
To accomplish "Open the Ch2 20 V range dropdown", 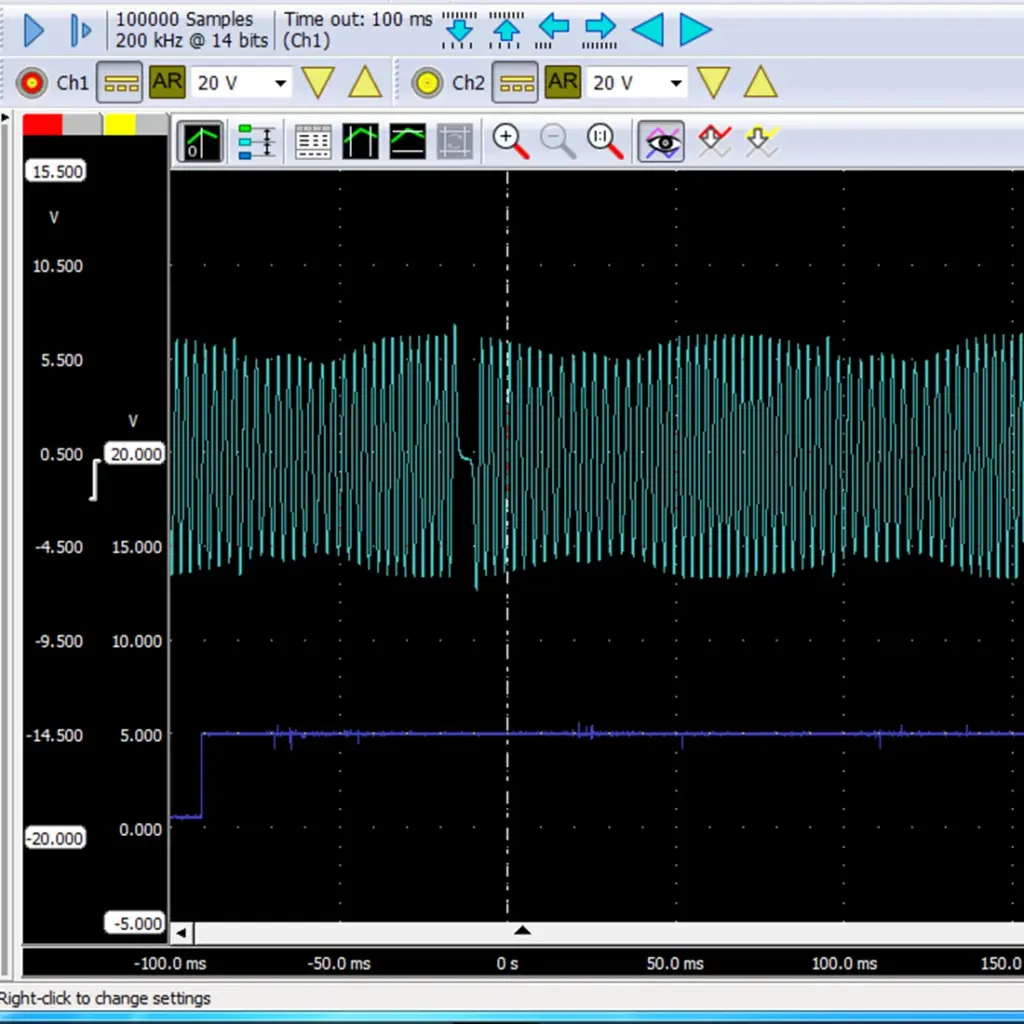I will pyautogui.click(x=676, y=83).
